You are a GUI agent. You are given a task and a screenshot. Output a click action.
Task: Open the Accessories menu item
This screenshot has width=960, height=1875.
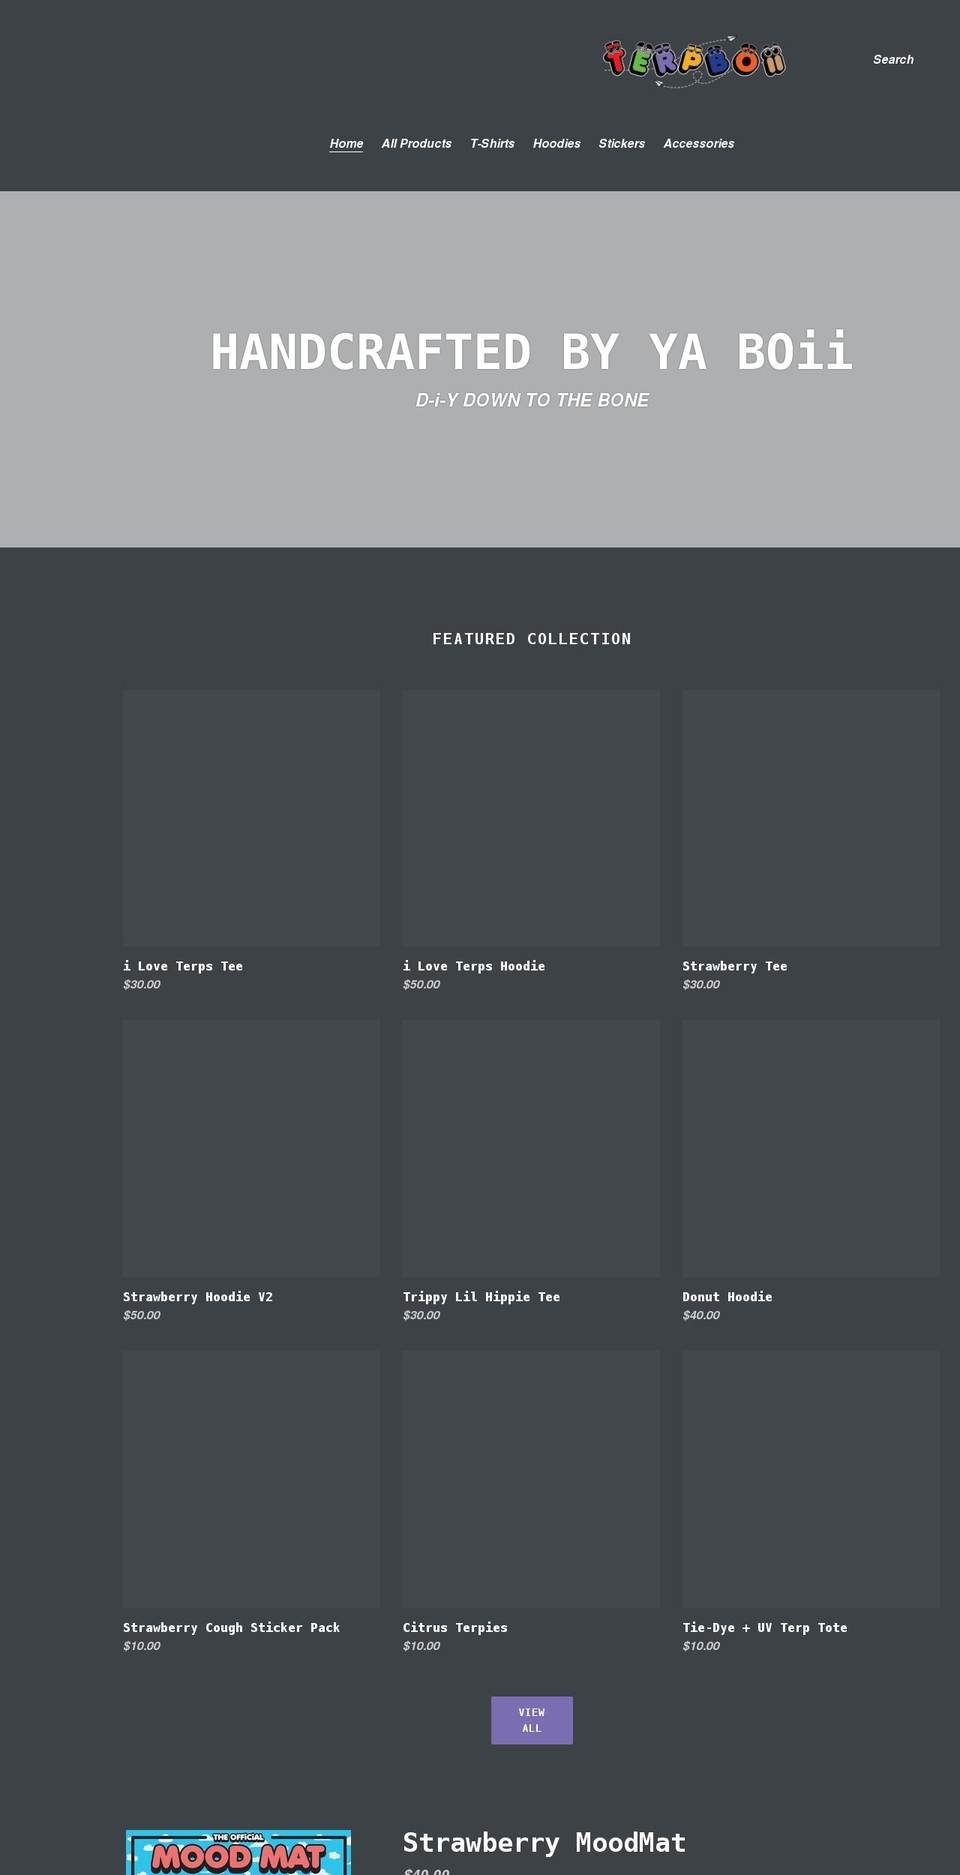pos(698,144)
